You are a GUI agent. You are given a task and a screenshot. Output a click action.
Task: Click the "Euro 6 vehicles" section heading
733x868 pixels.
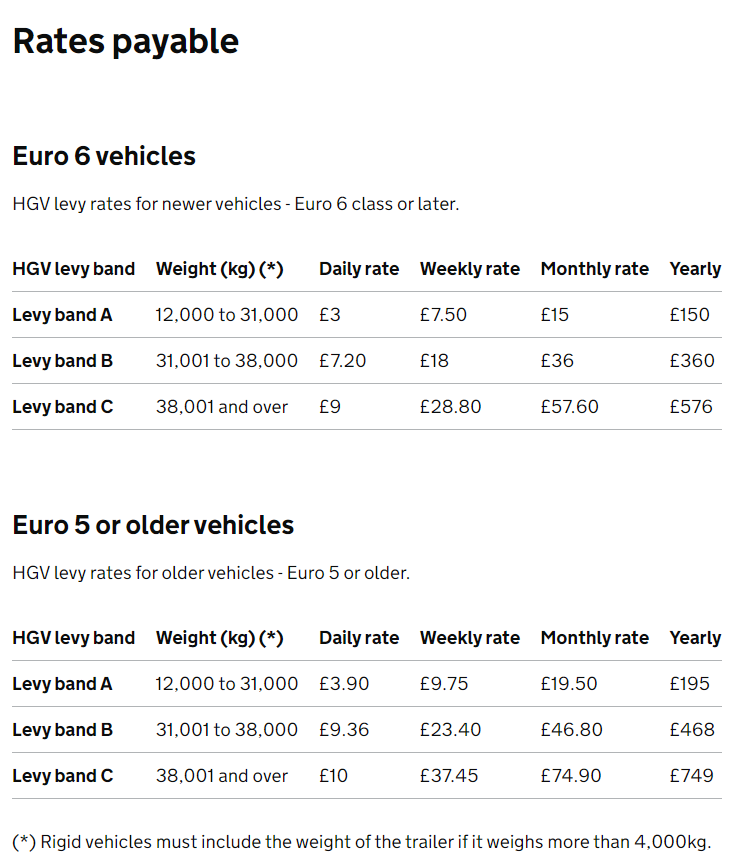[x=104, y=156]
